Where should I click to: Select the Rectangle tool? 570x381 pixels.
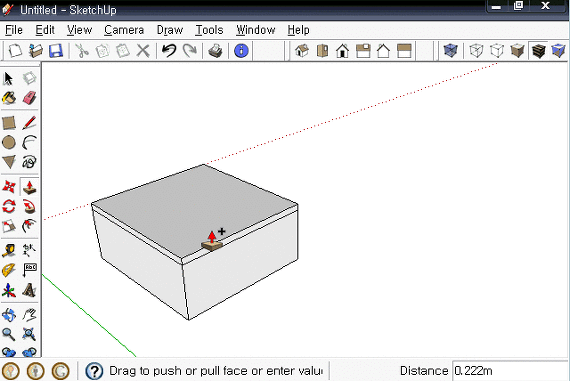tap(9, 123)
